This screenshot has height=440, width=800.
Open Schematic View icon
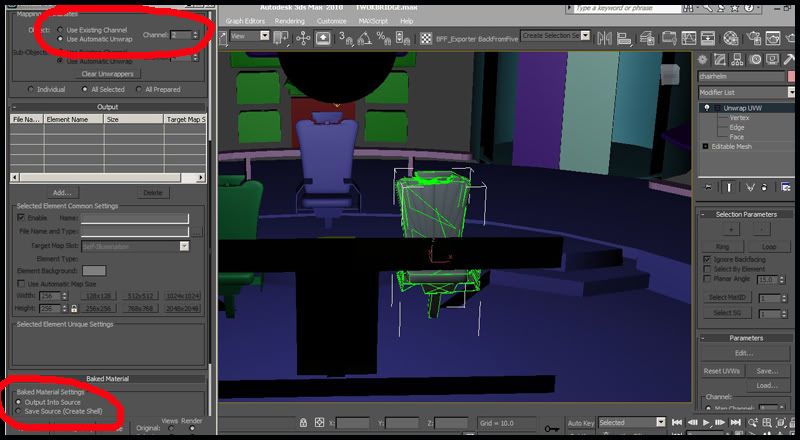[x=708, y=38]
